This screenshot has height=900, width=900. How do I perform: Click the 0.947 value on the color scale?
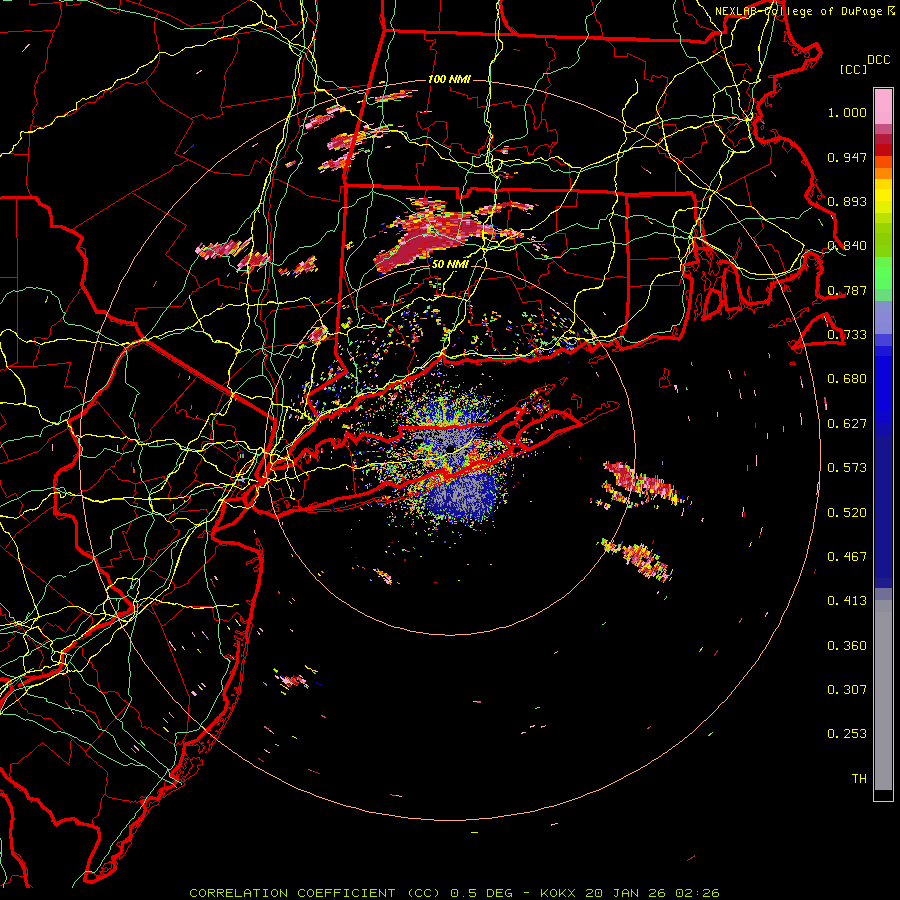[x=847, y=157]
